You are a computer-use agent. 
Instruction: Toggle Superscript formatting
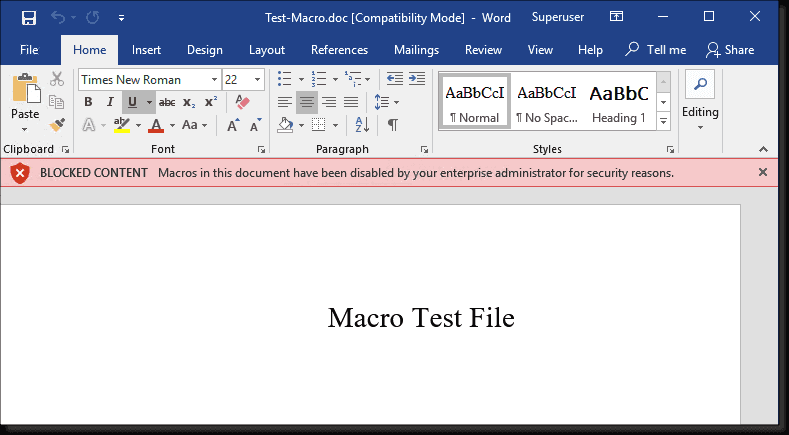211,102
